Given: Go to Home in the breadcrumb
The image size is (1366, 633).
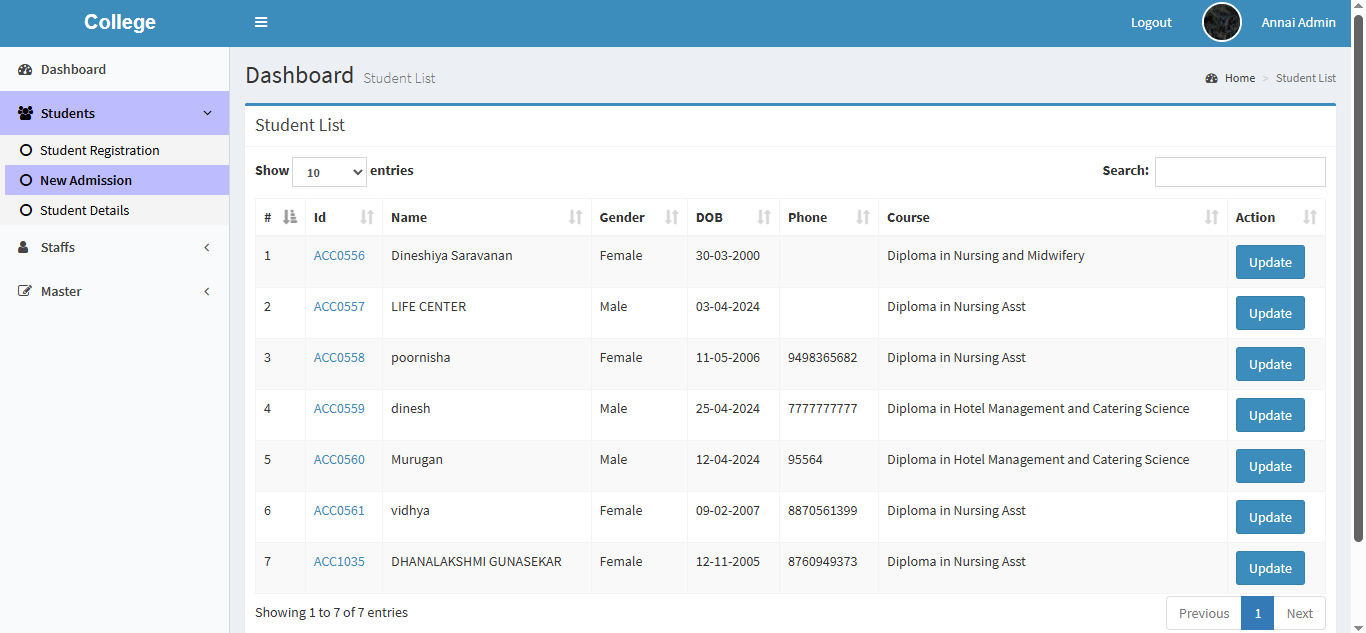Looking at the screenshot, I should pos(1239,78).
